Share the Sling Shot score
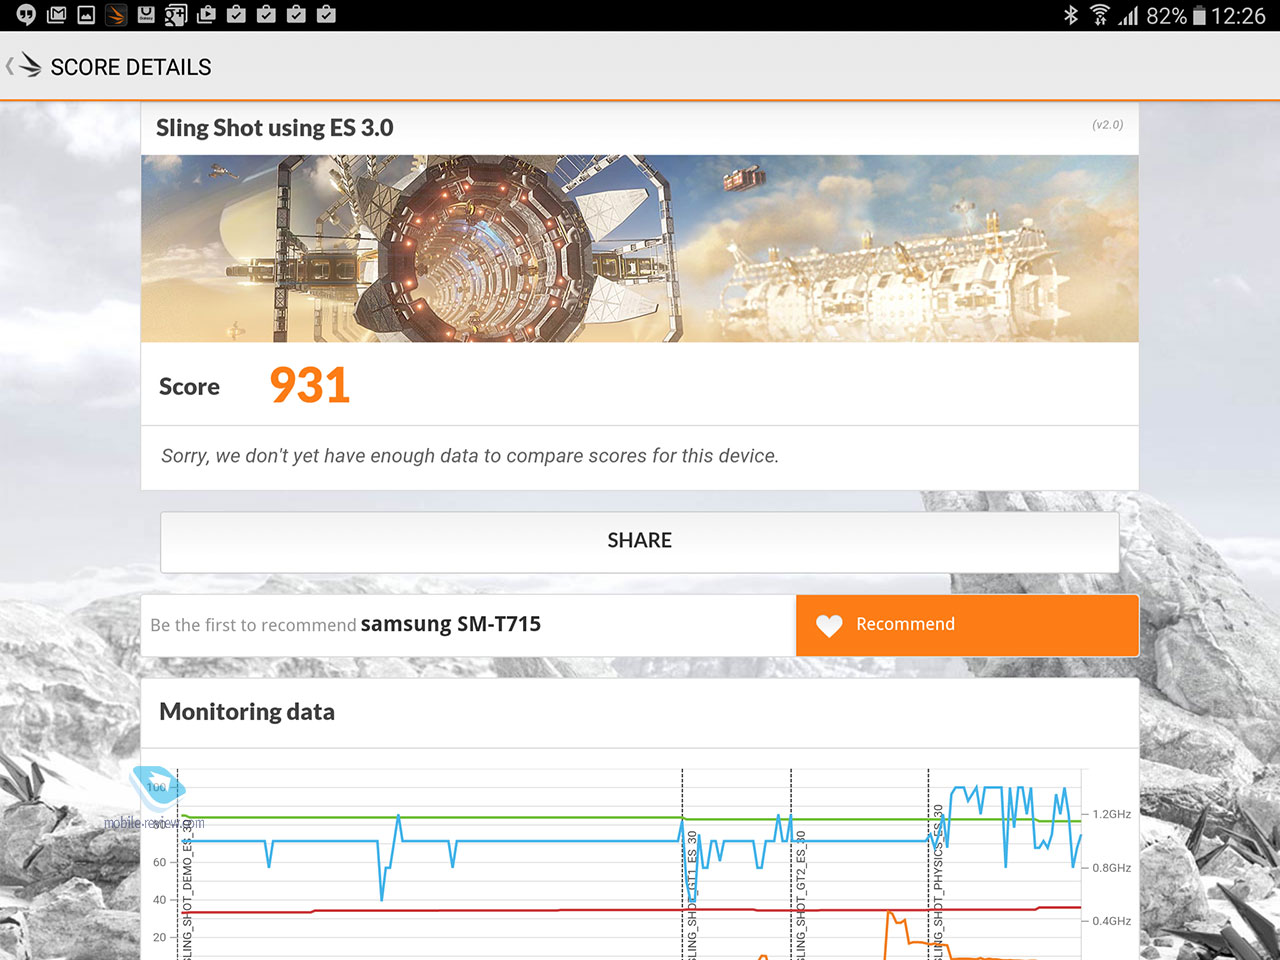 [x=640, y=541]
